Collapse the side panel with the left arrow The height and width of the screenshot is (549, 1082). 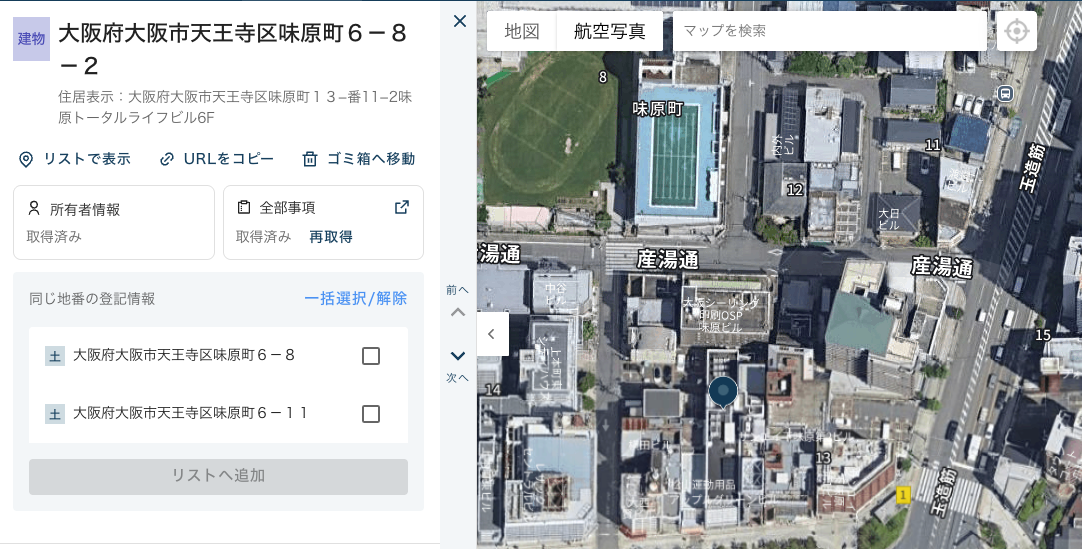pyautogui.click(x=492, y=334)
